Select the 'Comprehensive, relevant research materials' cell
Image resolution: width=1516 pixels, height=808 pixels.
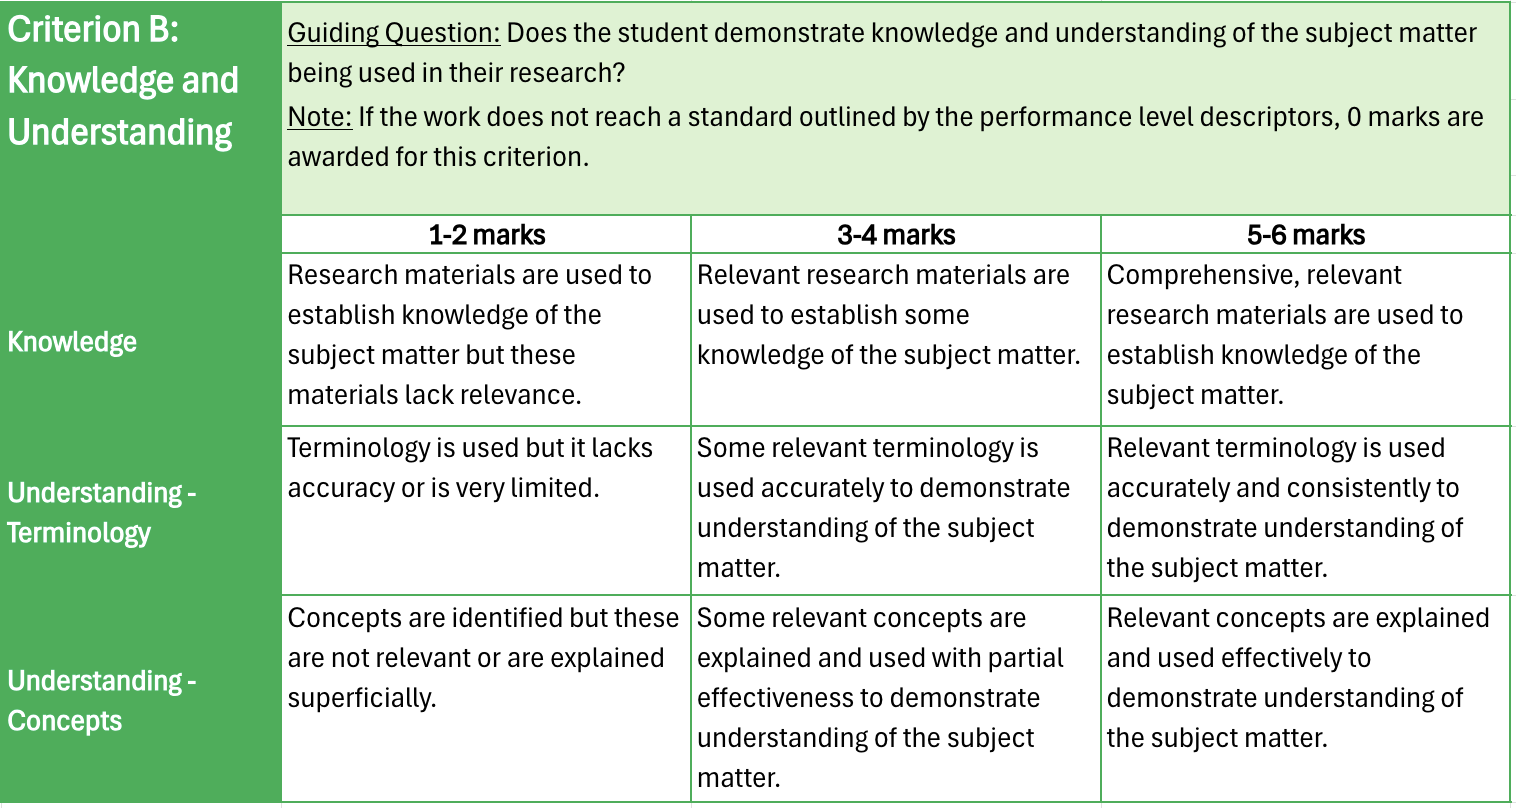coord(1284,335)
